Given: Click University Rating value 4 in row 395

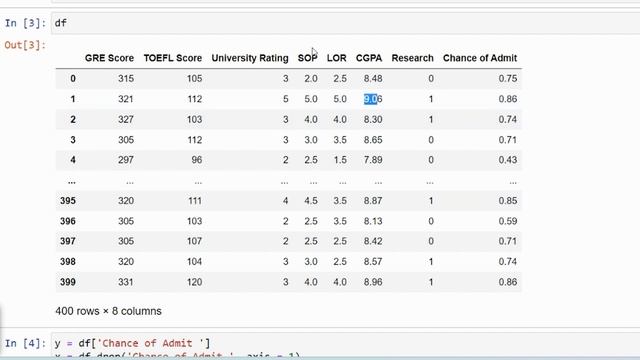Looking at the screenshot, I should click(x=285, y=201).
